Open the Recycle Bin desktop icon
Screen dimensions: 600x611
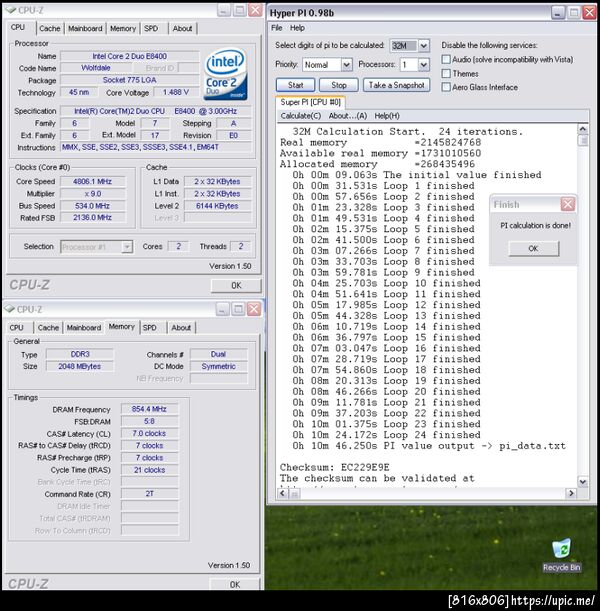(561, 555)
